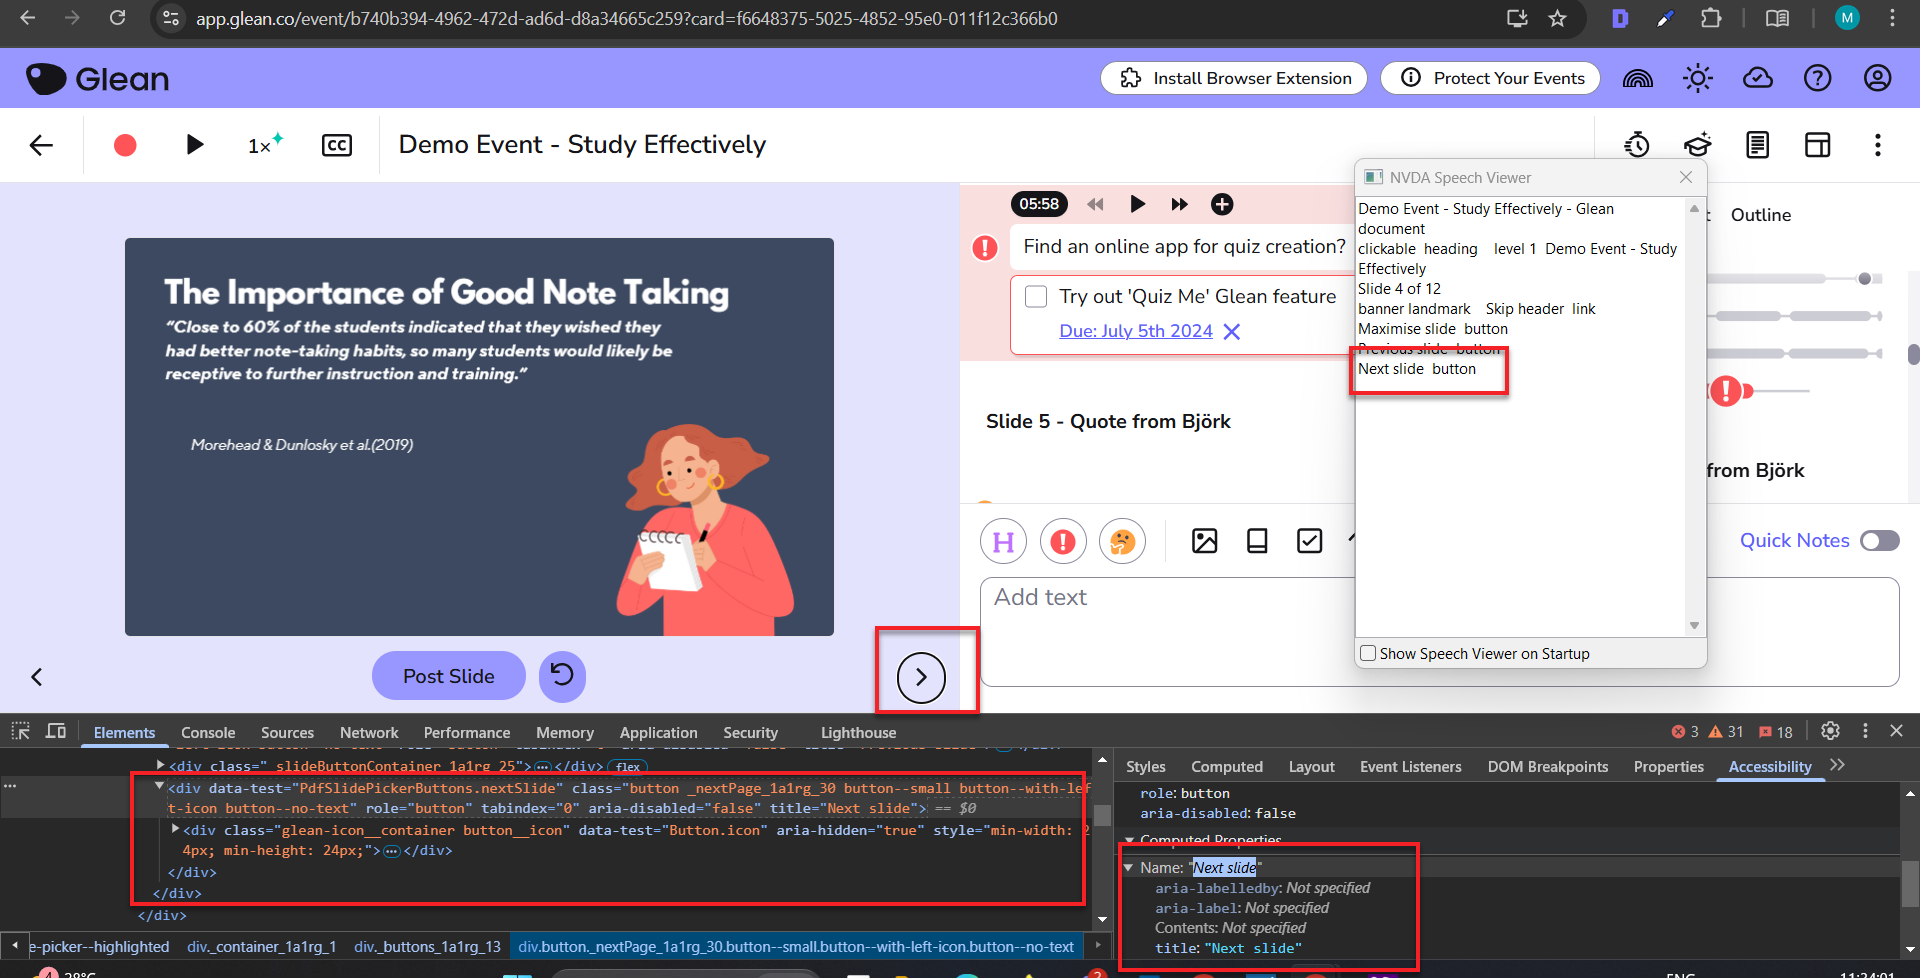Toggle the Quick Notes switch
The image size is (1920, 978).
click(1879, 541)
